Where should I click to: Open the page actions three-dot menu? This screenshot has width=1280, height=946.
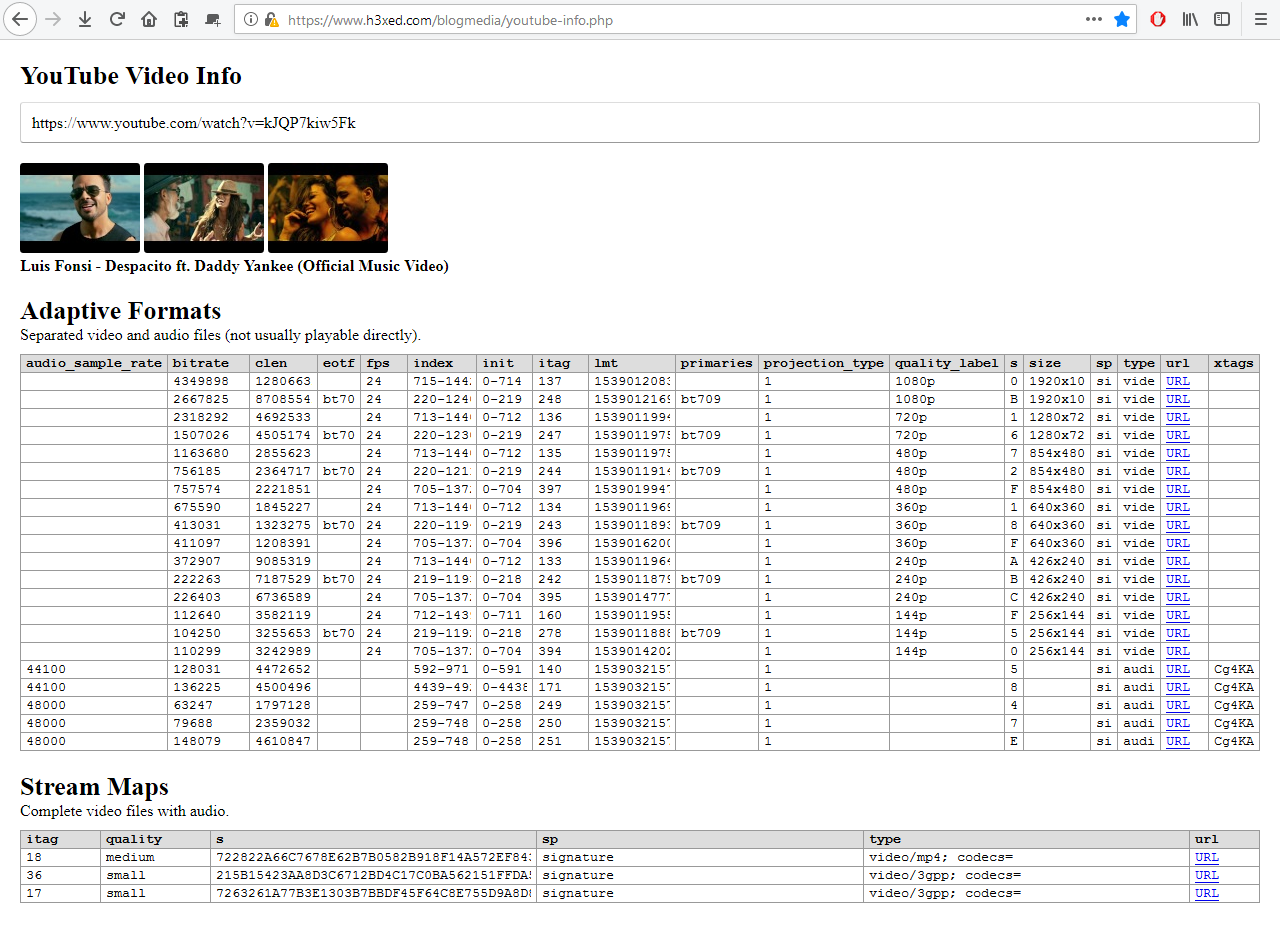click(x=1094, y=19)
